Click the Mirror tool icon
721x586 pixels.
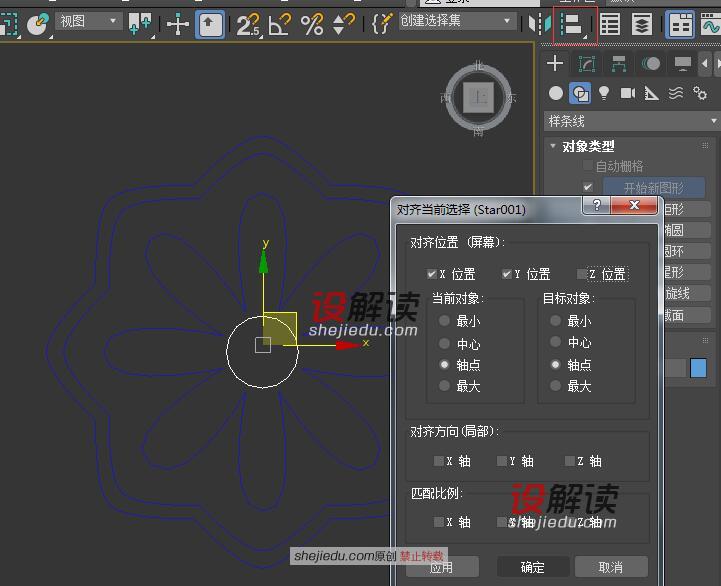[x=539, y=23]
